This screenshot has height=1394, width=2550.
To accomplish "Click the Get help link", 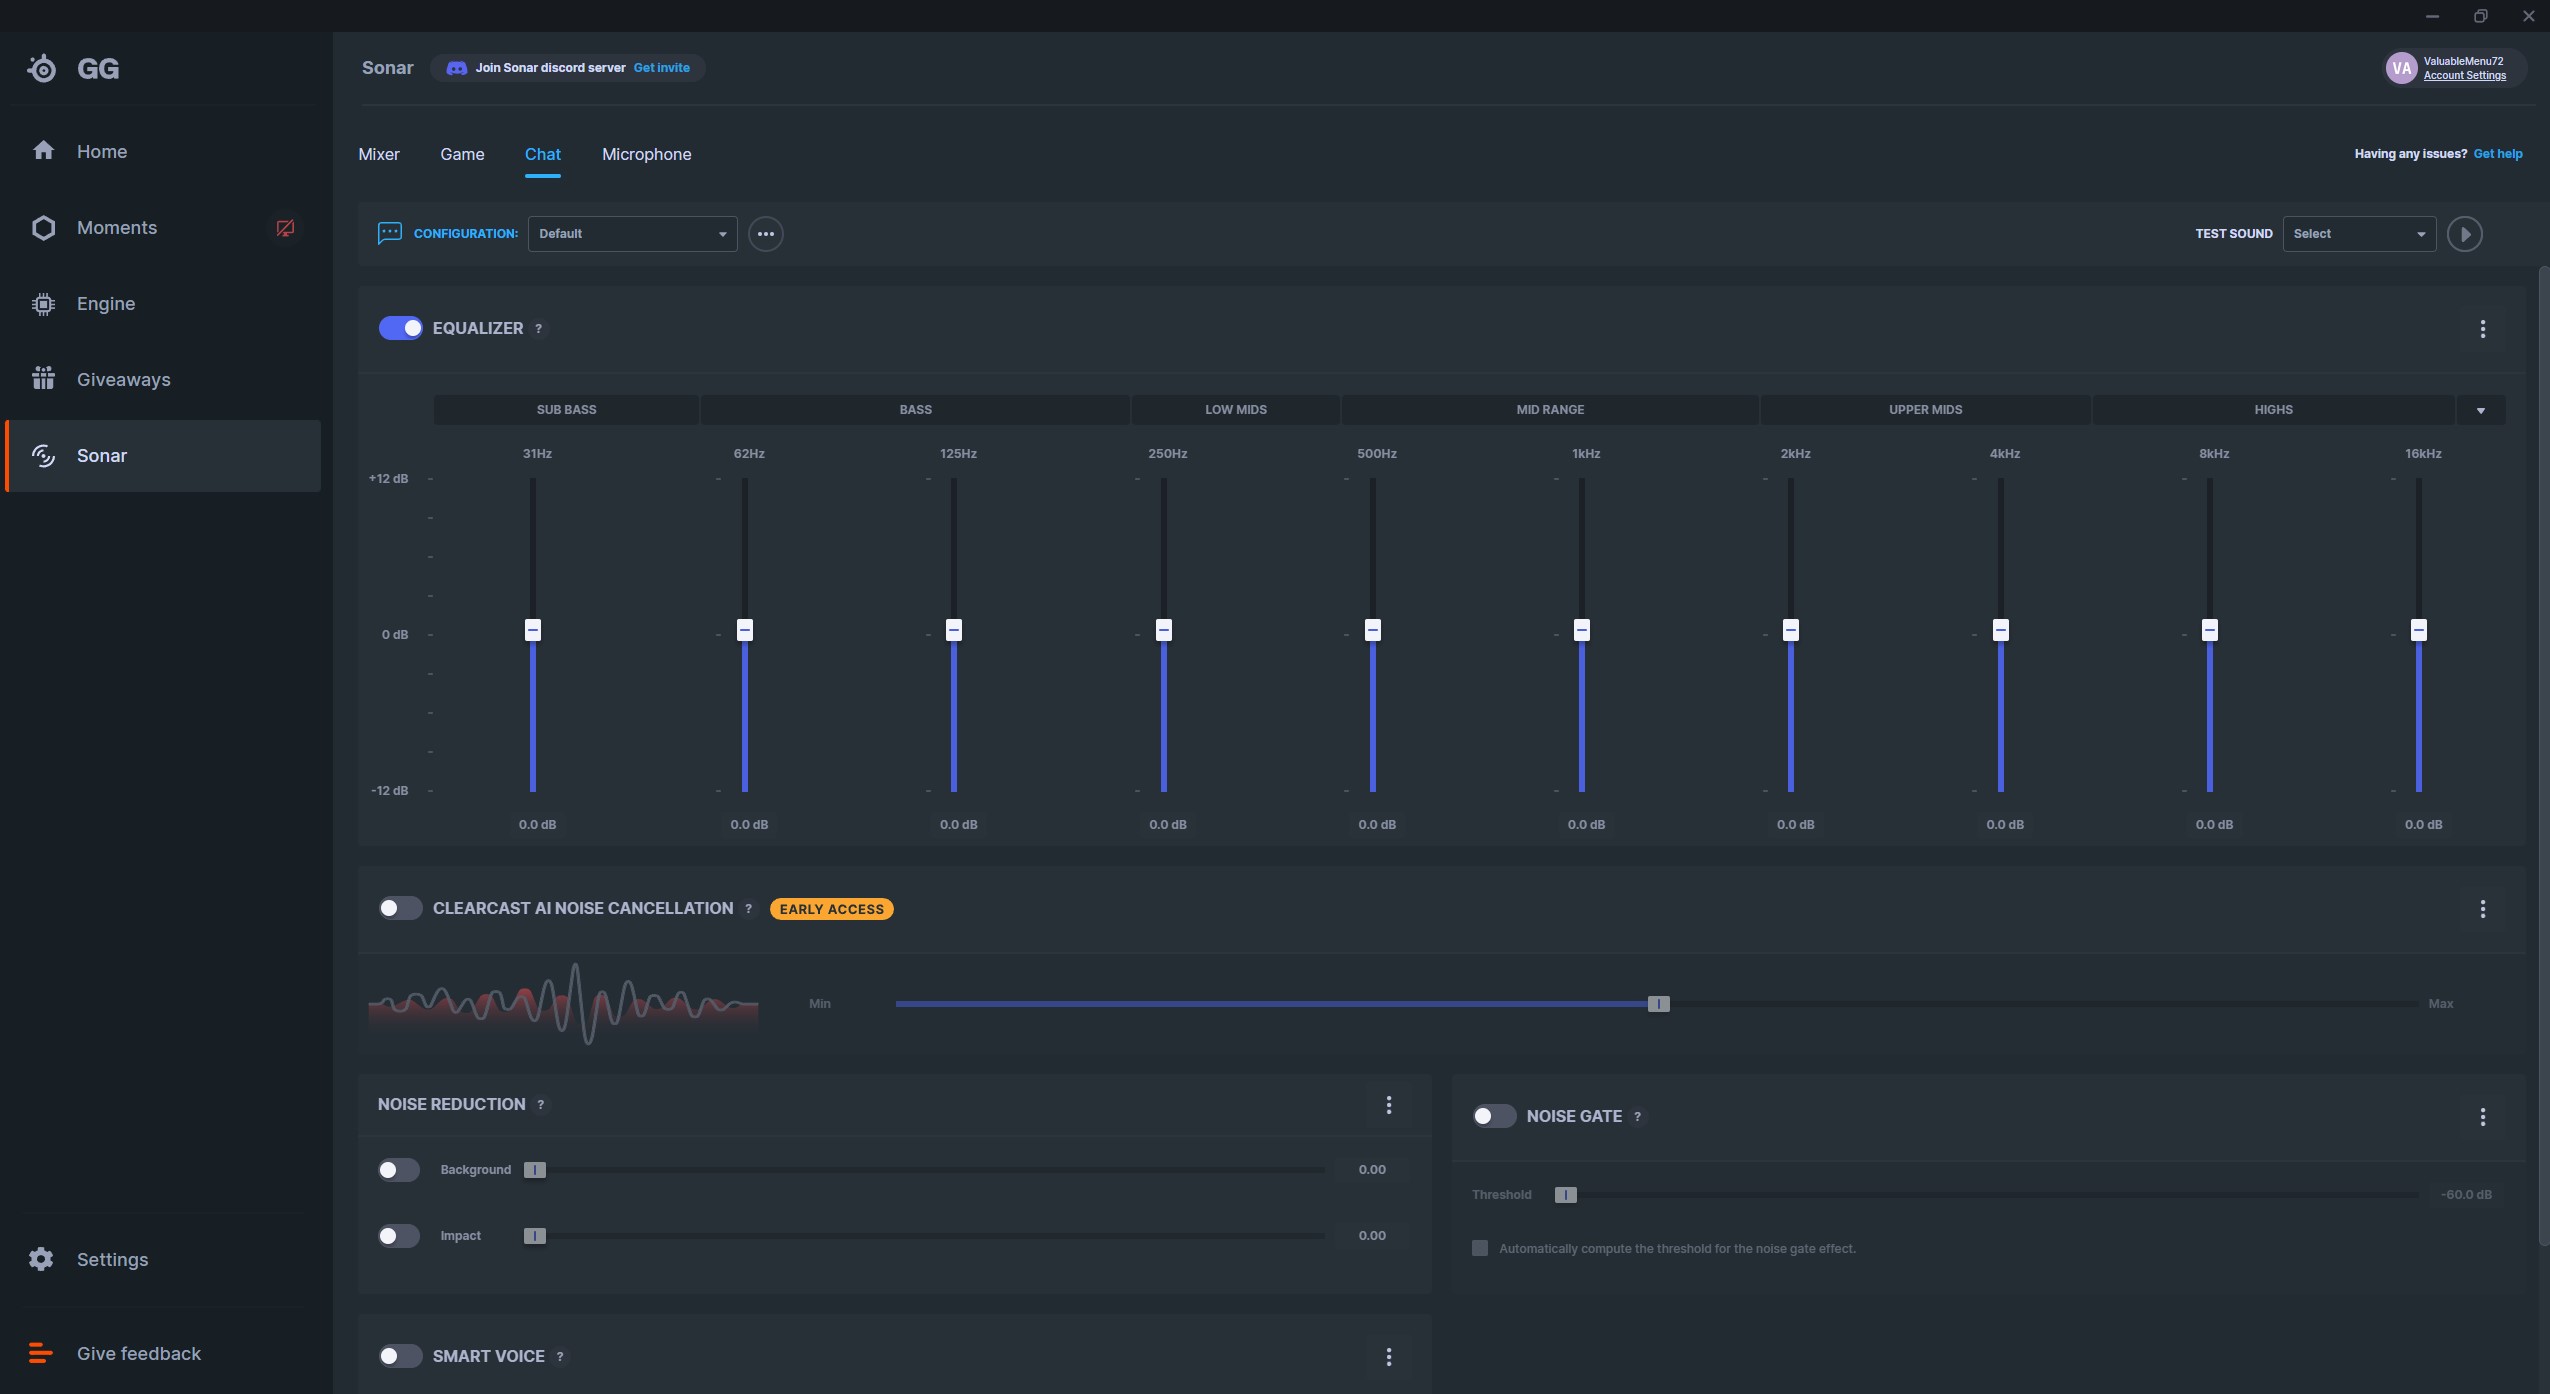I will pyautogui.click(x=2497, y=154).
